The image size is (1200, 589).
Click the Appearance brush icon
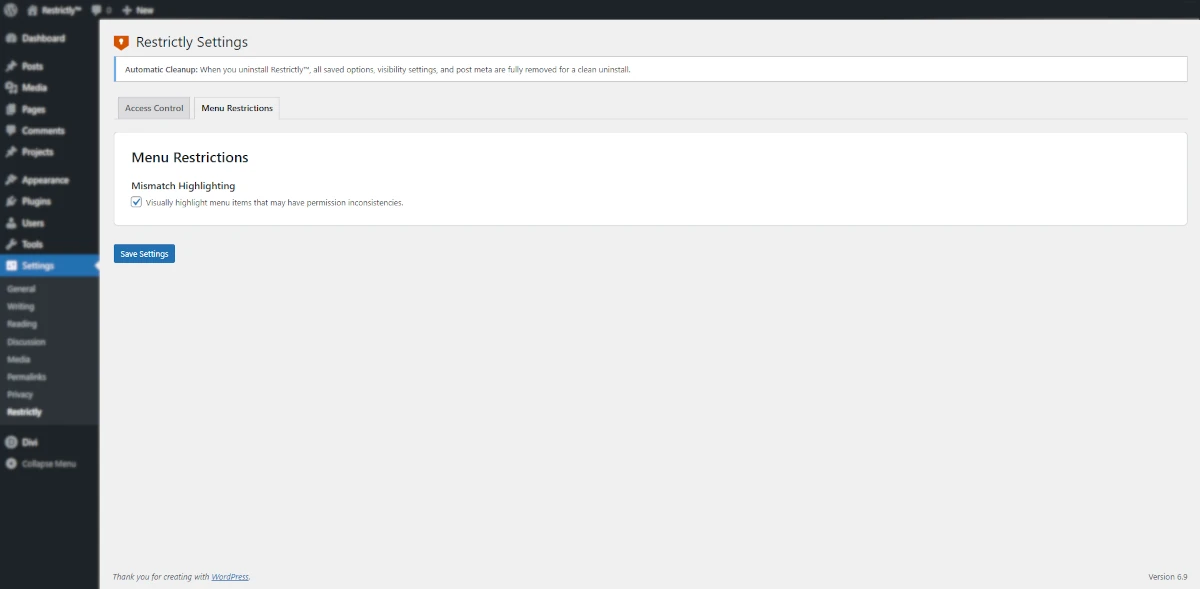tap(11, 180)
